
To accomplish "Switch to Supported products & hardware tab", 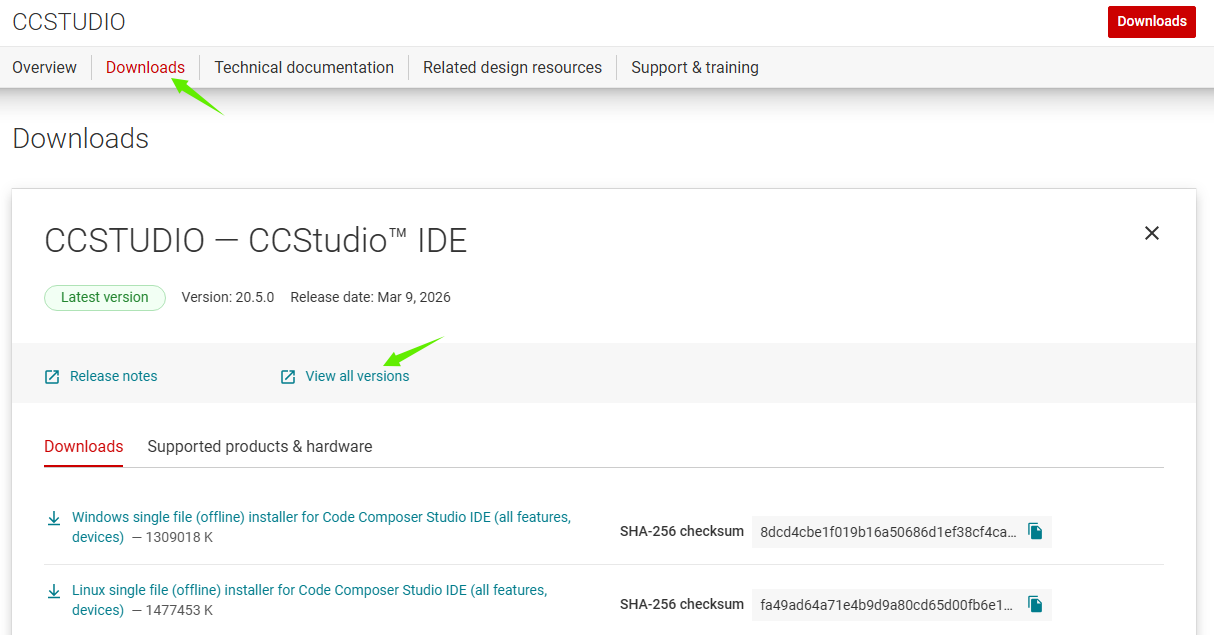I will (260, 447).
